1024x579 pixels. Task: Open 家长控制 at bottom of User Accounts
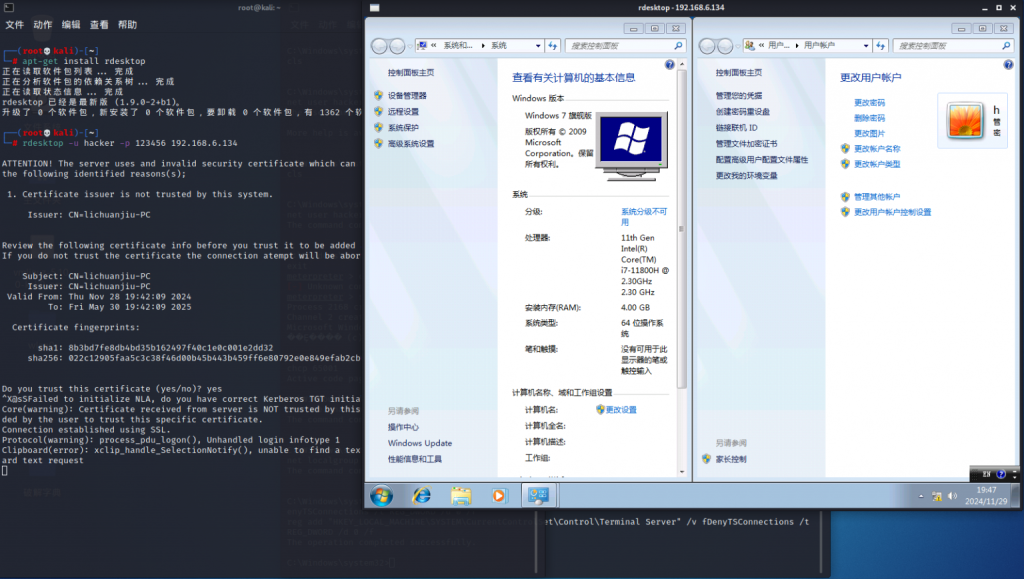731,459
